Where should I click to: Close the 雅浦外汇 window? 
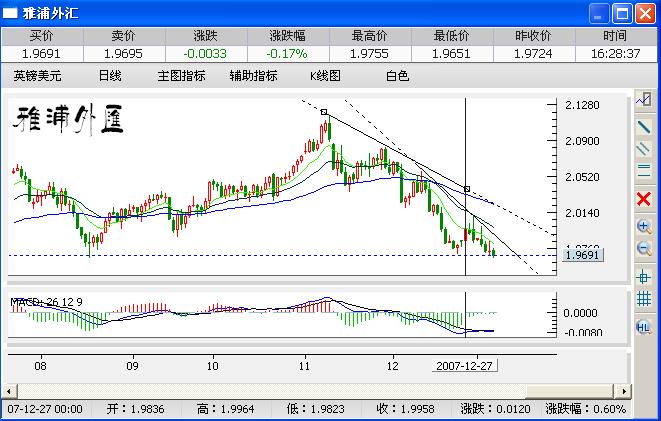coord(645,13)
